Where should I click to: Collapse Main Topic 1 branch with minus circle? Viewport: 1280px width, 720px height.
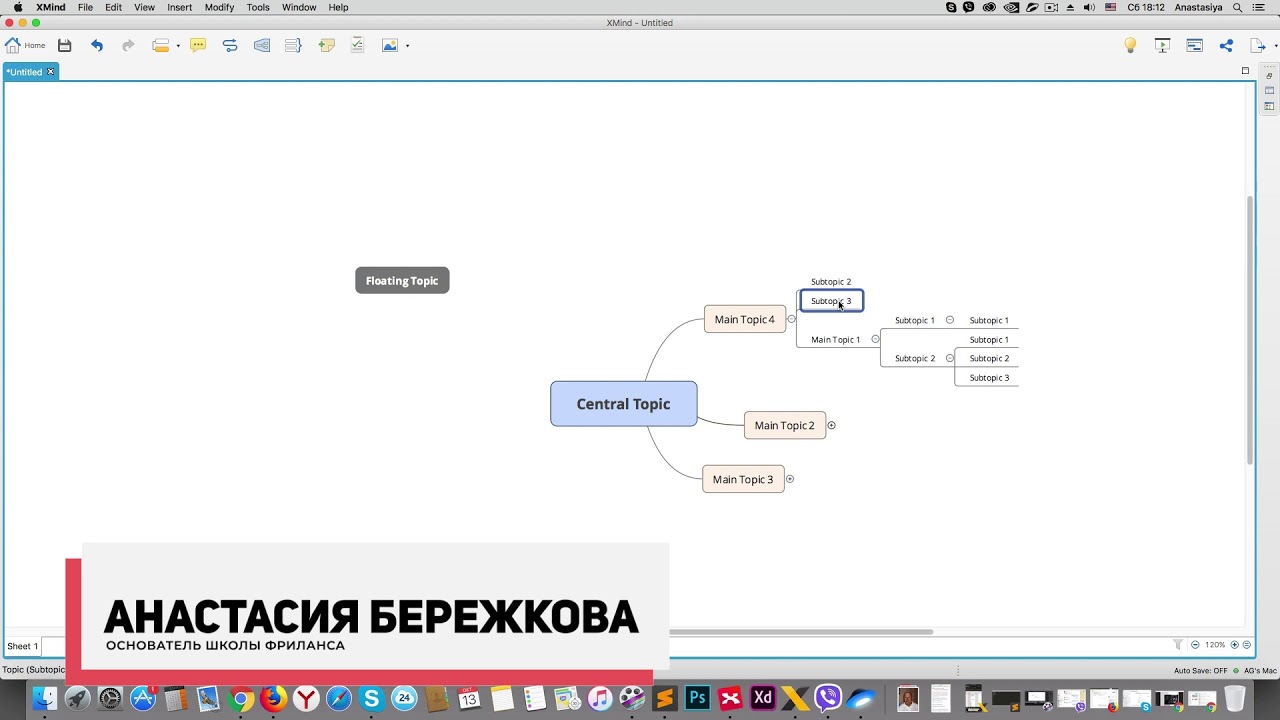pos(875,339)
